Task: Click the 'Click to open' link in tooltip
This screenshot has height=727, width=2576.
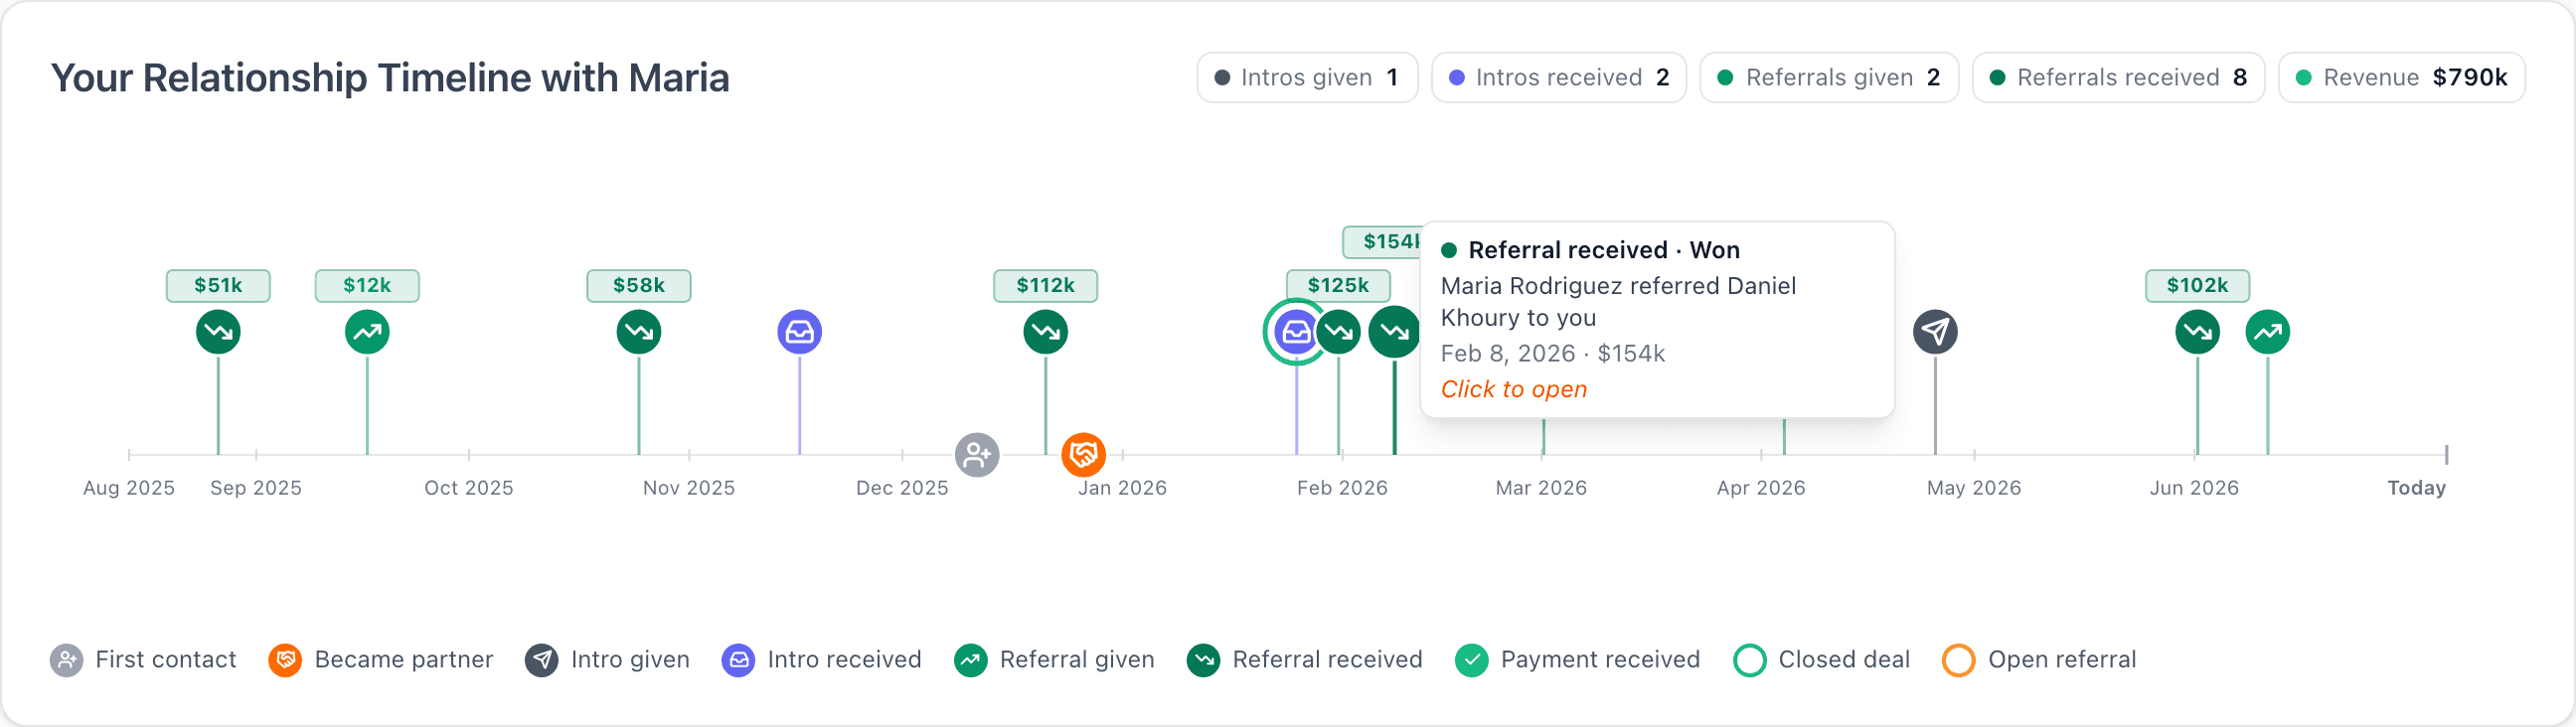Action: pyautogui.click(x=1514, y=390)
